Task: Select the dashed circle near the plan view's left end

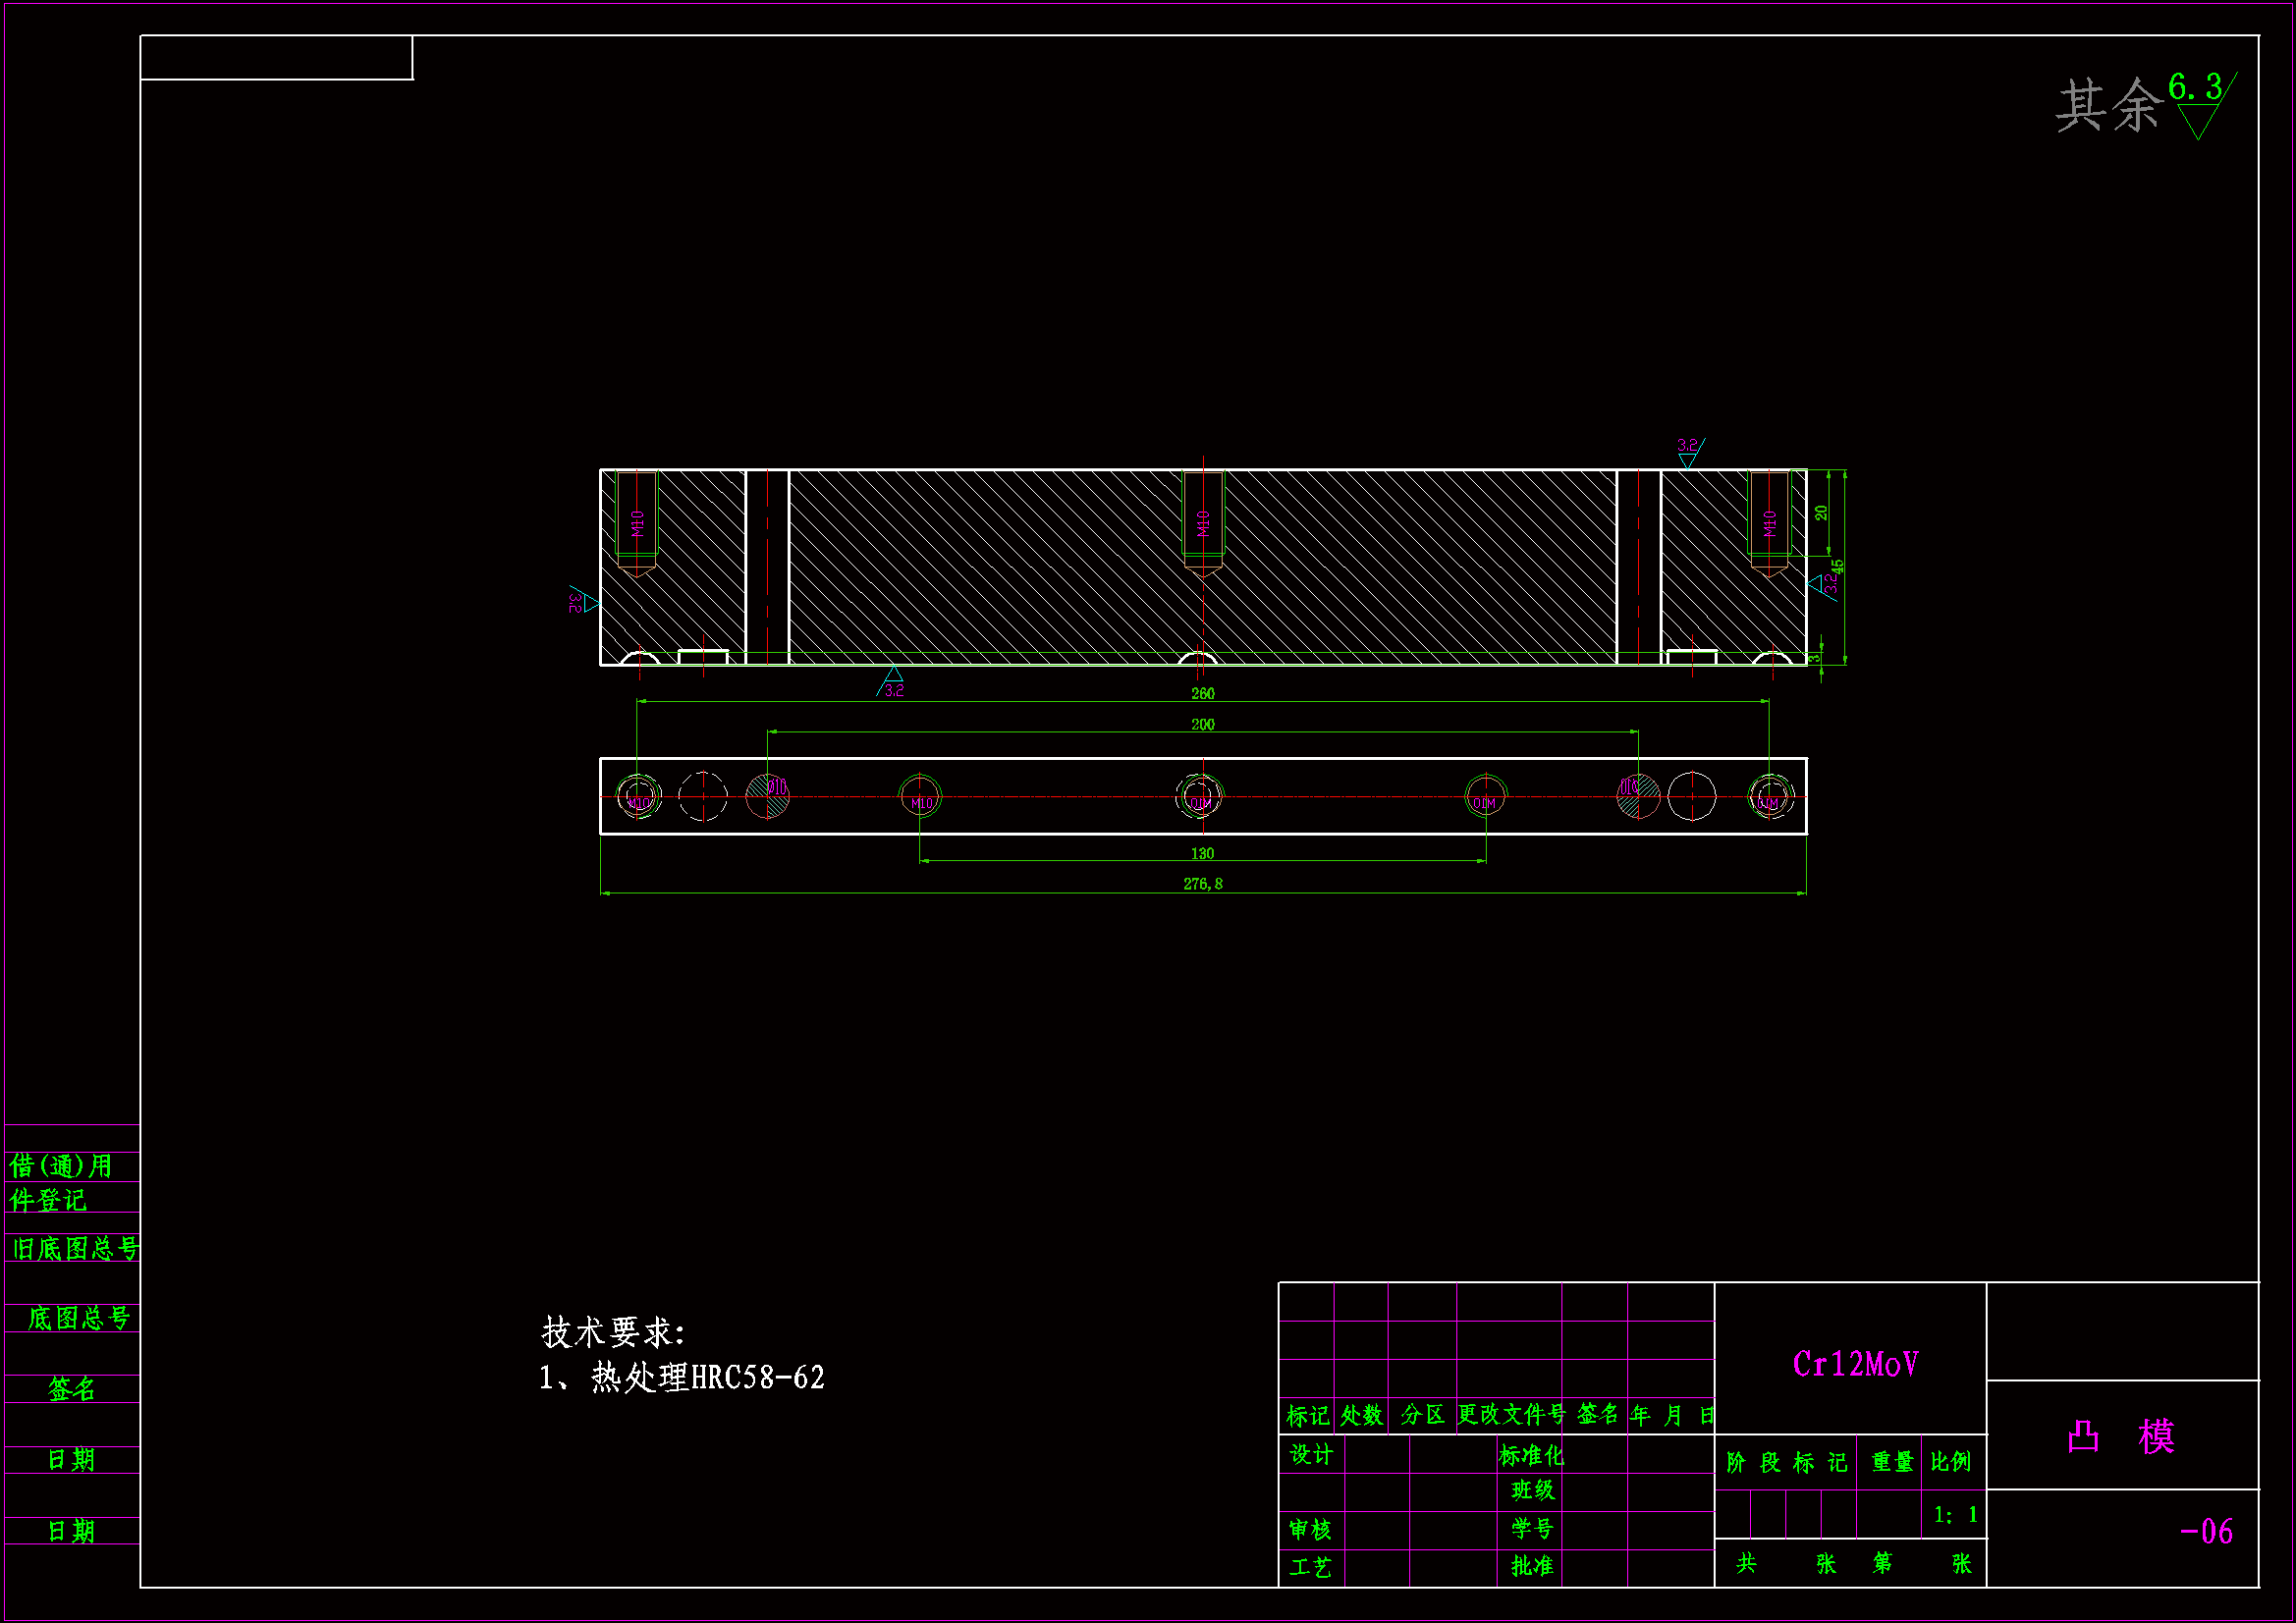Action: pos(703,797)
